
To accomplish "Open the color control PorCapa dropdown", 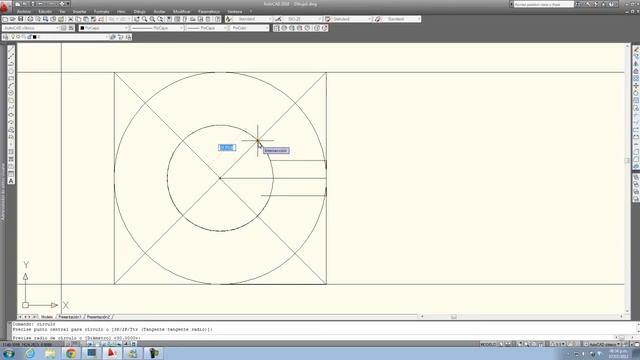I will pos(104,28).
